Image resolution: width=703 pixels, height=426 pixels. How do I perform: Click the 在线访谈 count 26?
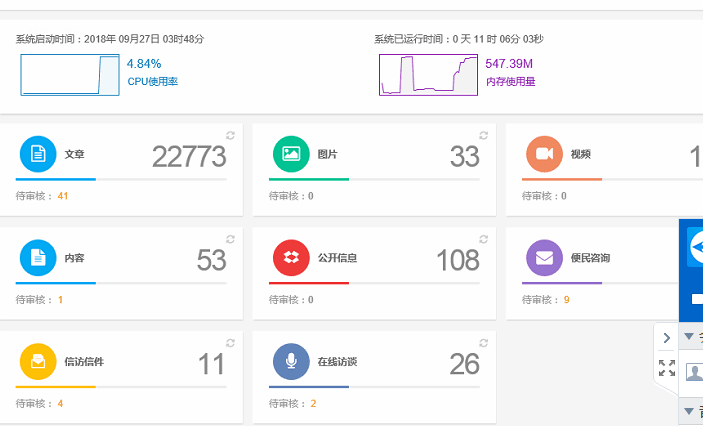click(x=464, y=363)
